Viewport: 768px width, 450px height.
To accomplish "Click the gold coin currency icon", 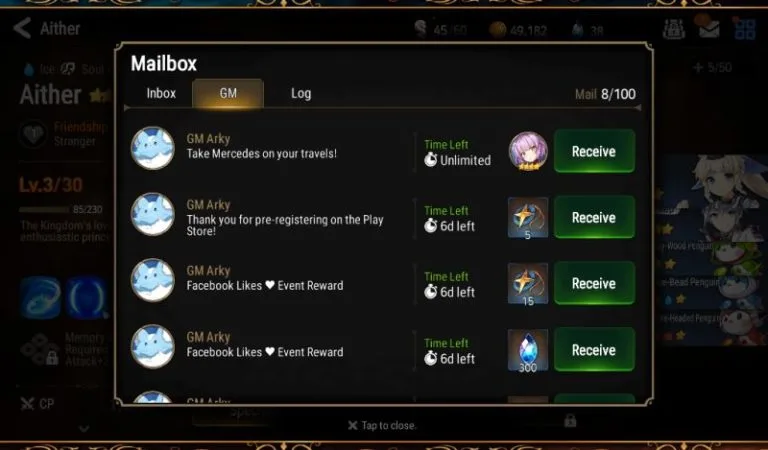I will tap(498, 30).
